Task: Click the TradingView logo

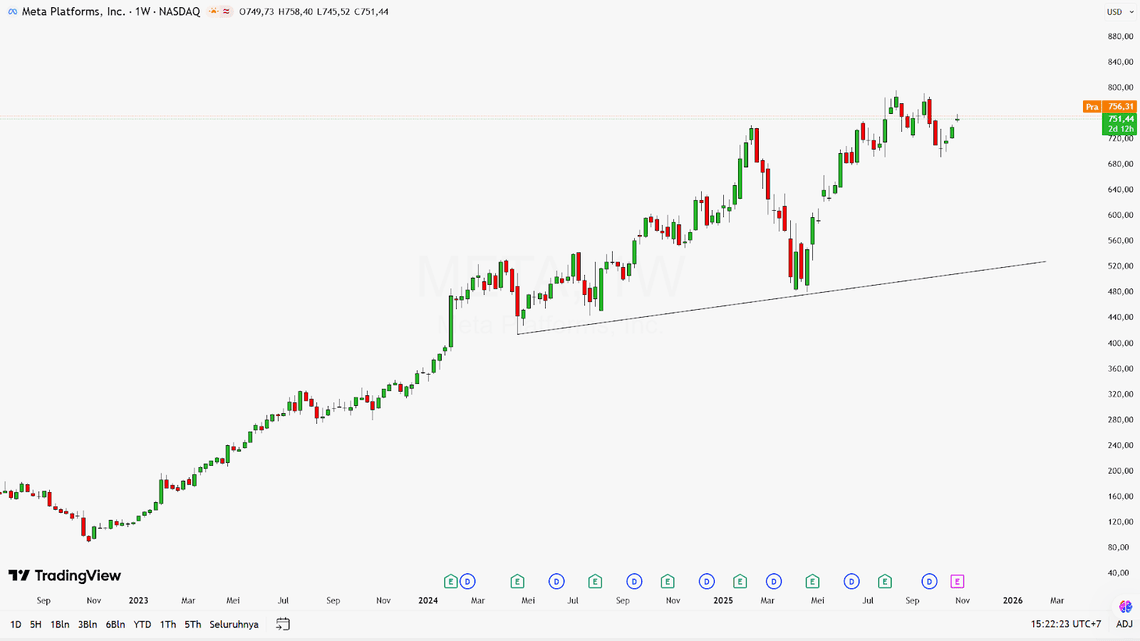Action: [x=65, y=576]
